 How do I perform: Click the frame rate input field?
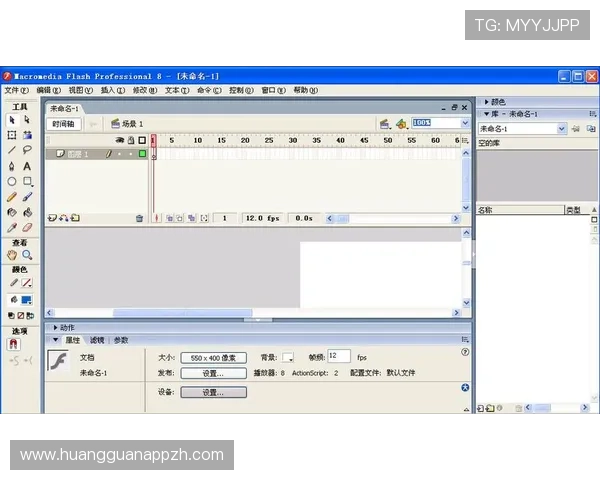pos(339,356)
